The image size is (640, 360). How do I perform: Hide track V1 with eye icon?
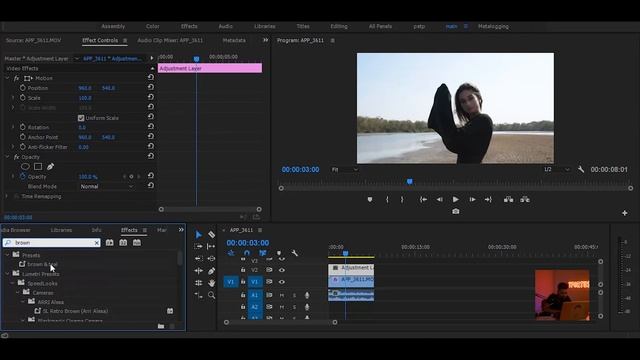tap(282, 282)
